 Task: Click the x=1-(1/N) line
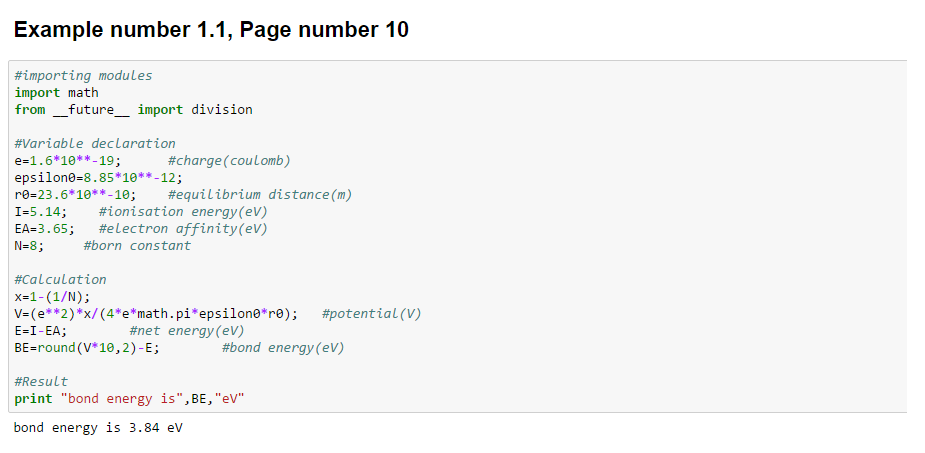[52, 297]
